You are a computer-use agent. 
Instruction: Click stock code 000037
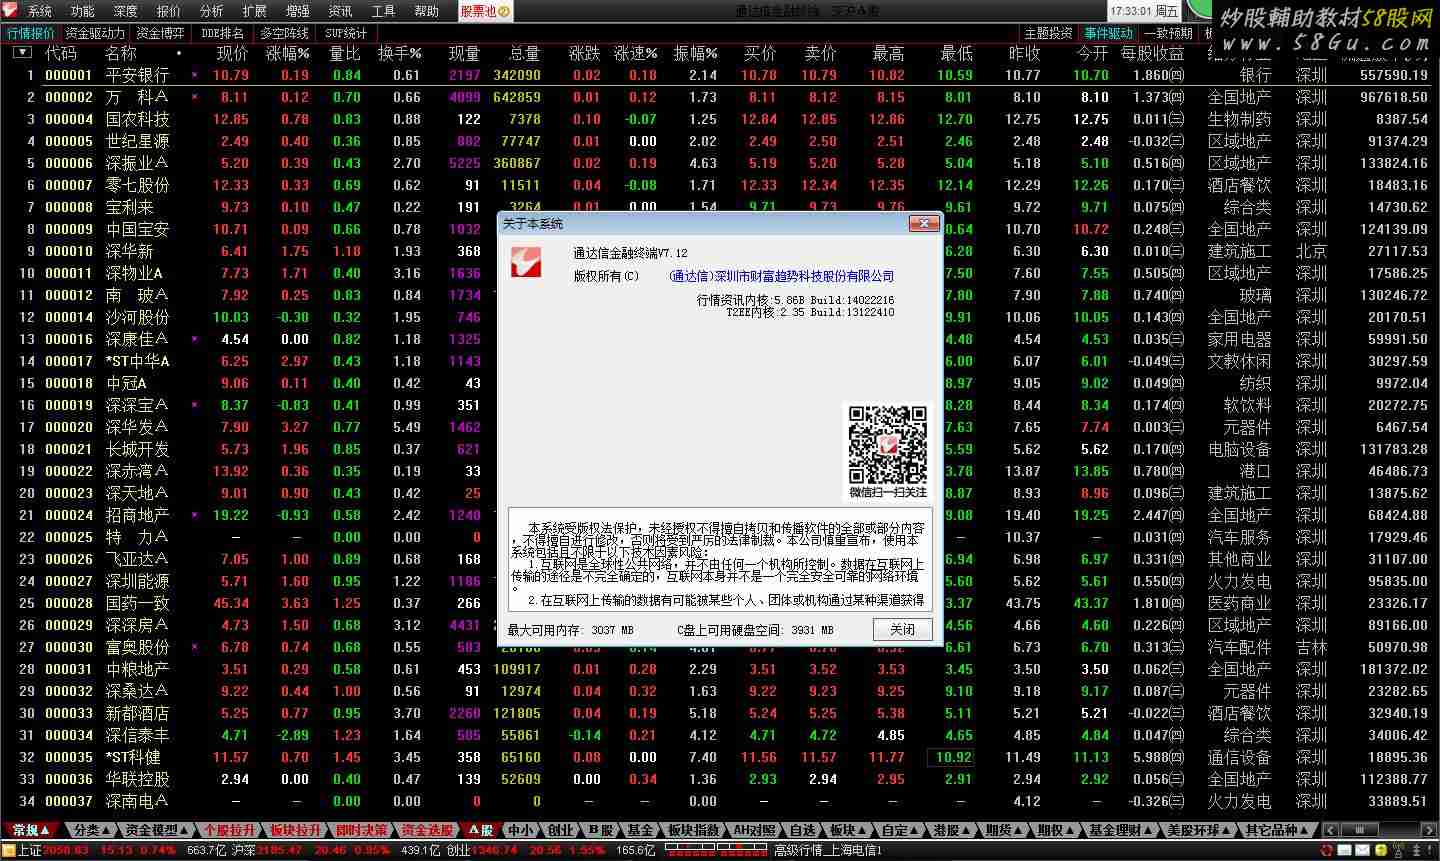(x=69, y=801)
